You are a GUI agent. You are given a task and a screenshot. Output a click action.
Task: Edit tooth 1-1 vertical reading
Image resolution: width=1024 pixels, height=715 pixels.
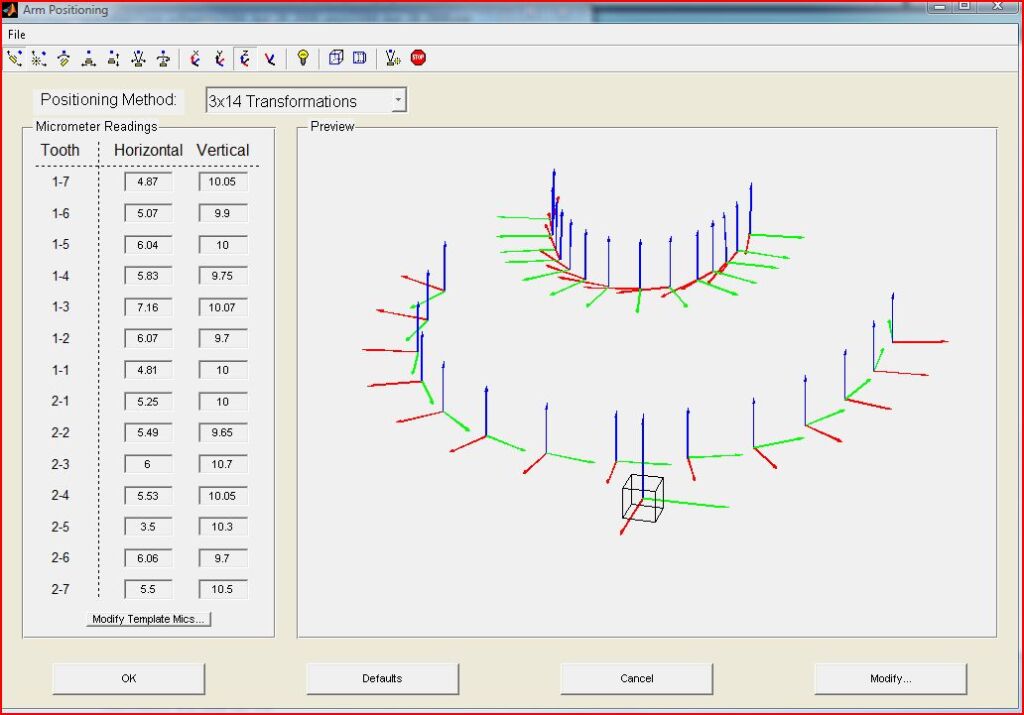[223, 370]
